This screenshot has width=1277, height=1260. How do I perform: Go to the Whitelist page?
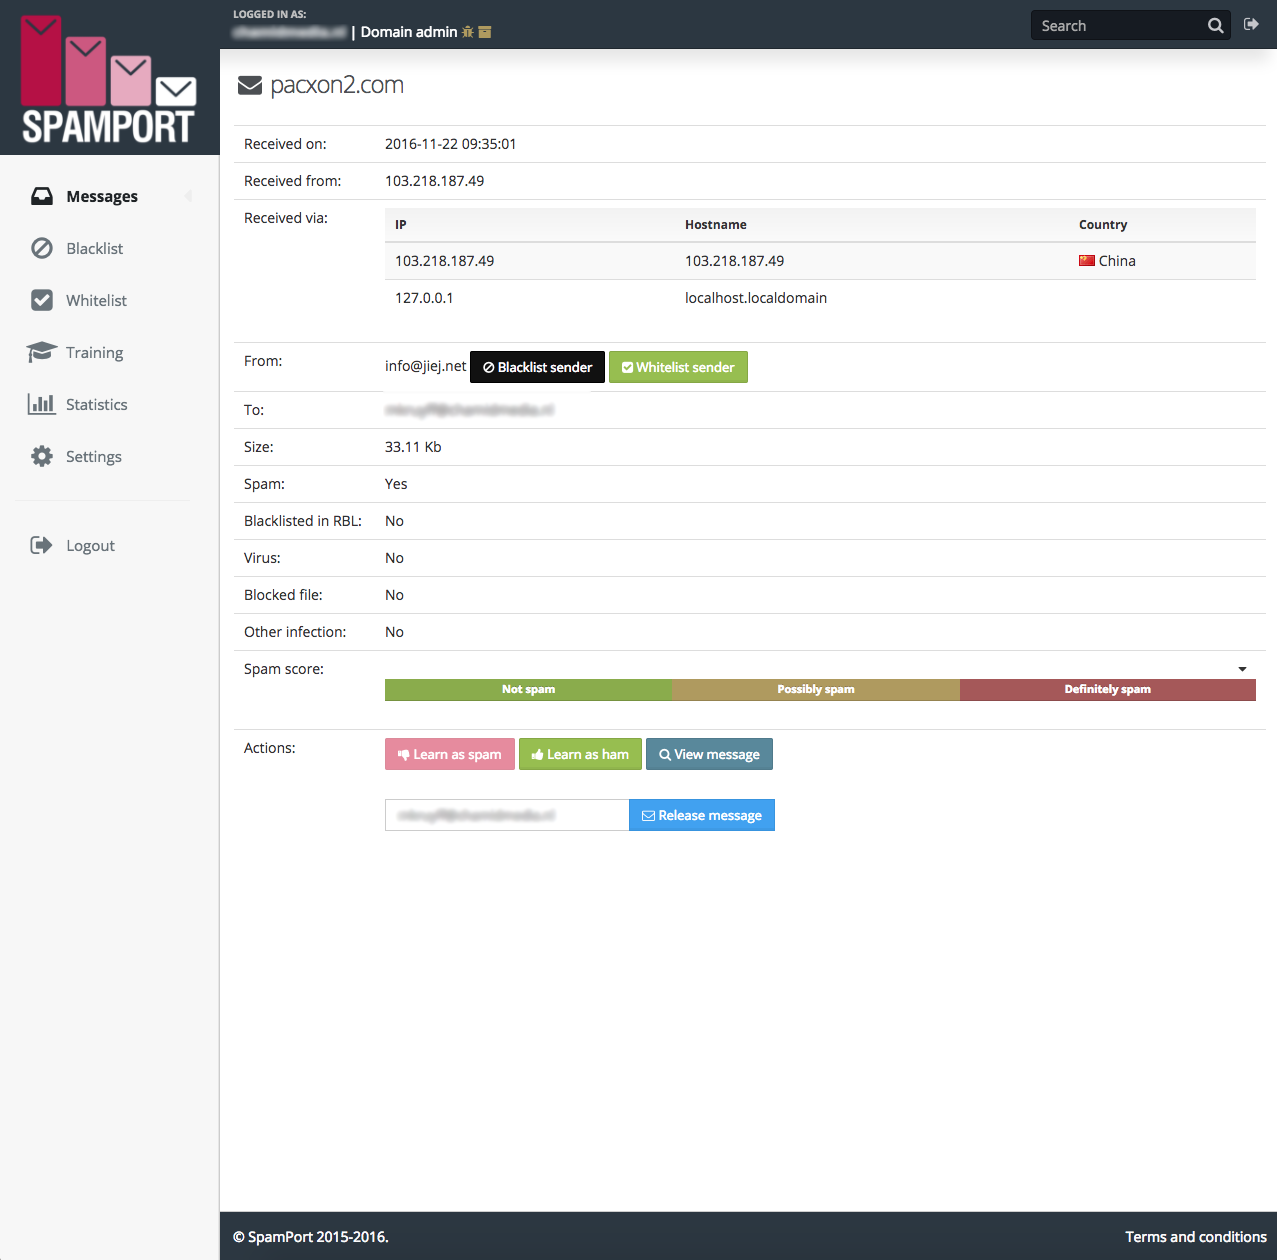click(x=96, y=300)
